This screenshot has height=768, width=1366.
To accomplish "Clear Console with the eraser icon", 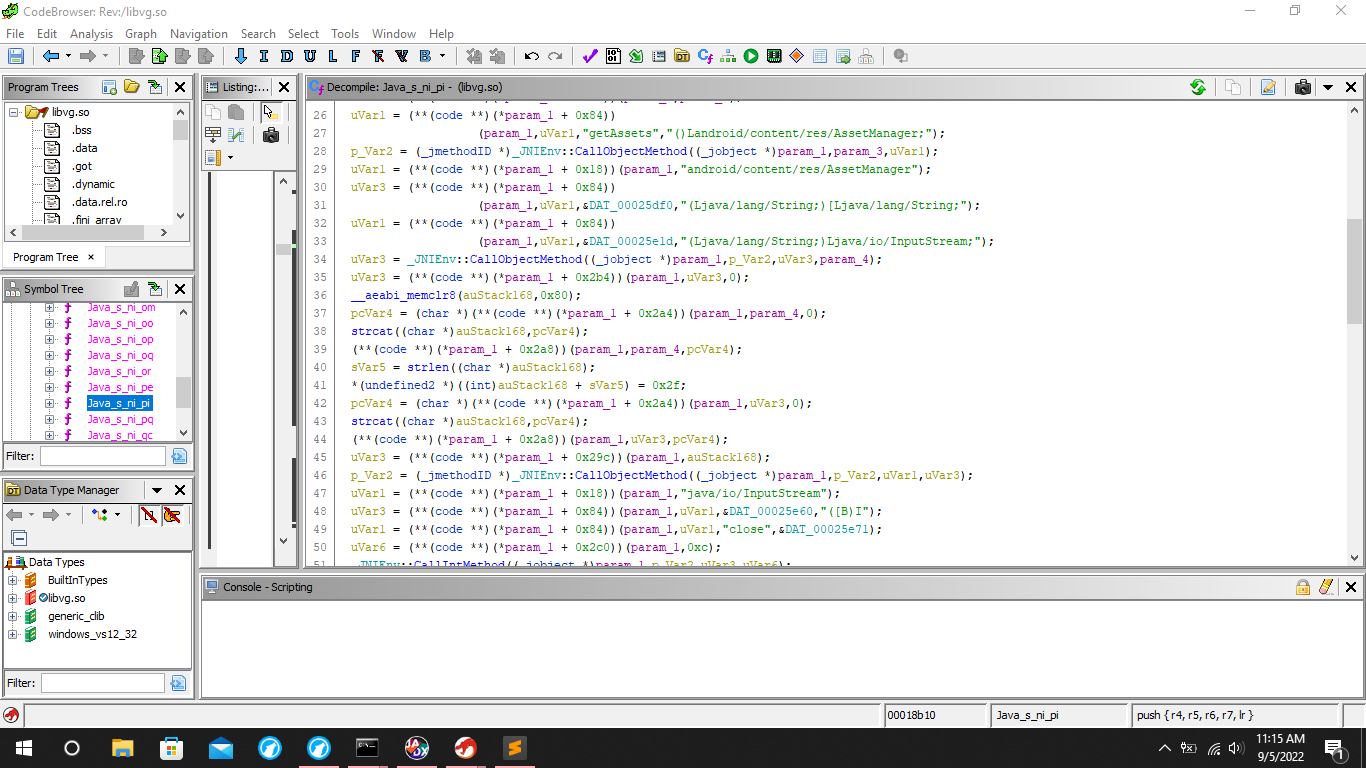I will 1326,587.
